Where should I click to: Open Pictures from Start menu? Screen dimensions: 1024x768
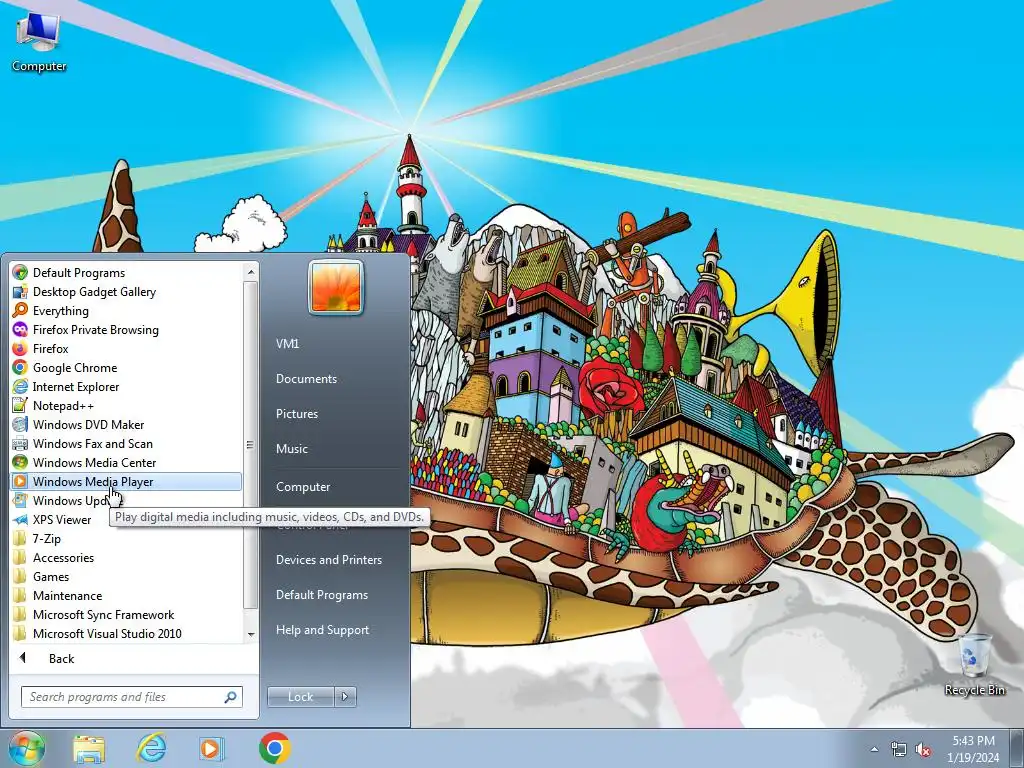click(x=296, y=413)
